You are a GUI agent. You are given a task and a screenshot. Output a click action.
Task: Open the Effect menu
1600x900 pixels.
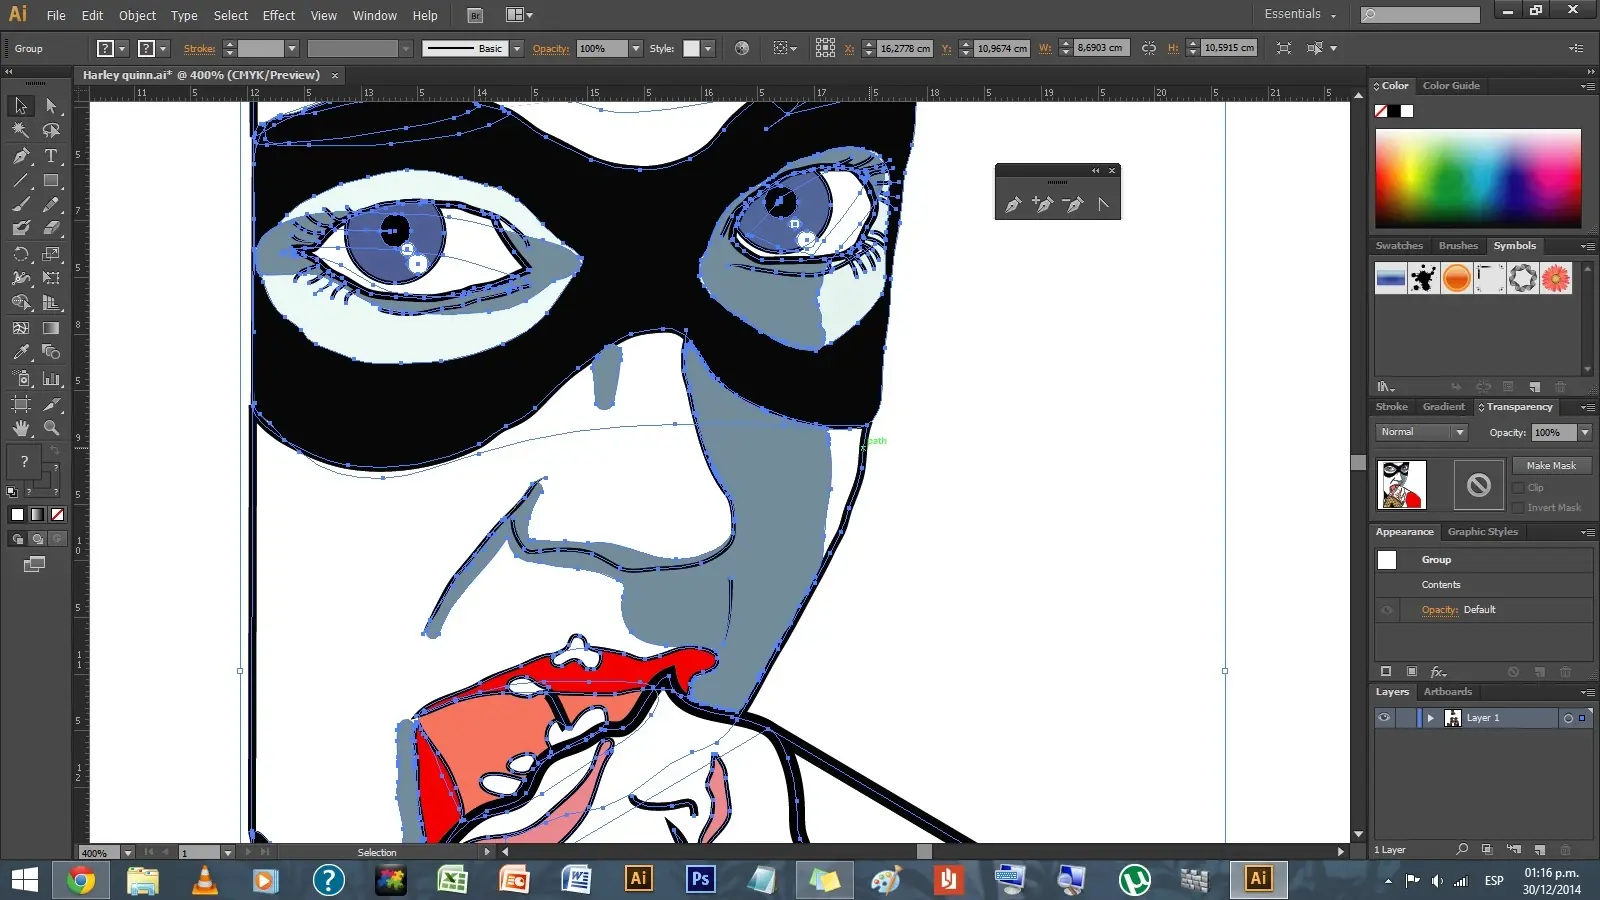click(x=279, y=15)
